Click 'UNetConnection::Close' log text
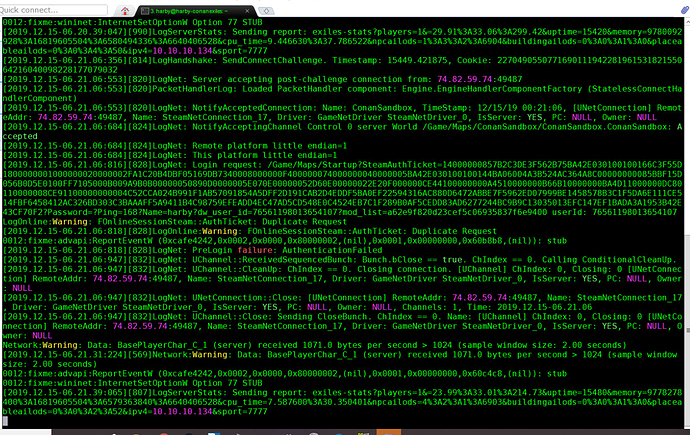 coord(247,298)
